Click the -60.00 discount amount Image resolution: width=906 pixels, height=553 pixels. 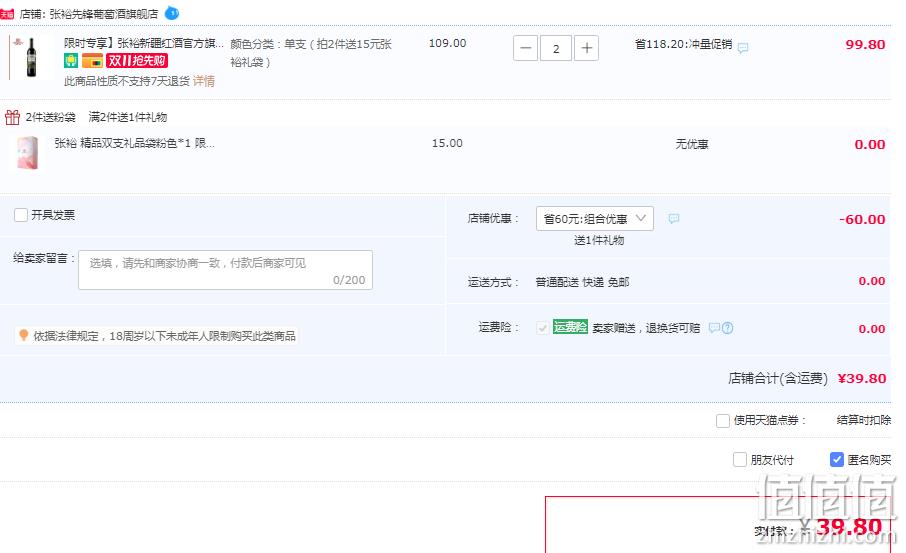[862, 220]
